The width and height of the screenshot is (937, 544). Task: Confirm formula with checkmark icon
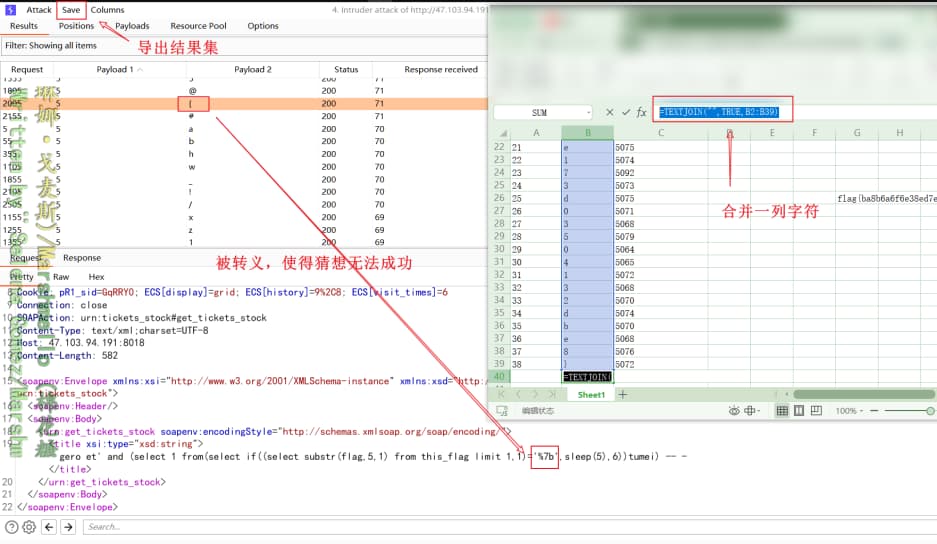(626, 112)
